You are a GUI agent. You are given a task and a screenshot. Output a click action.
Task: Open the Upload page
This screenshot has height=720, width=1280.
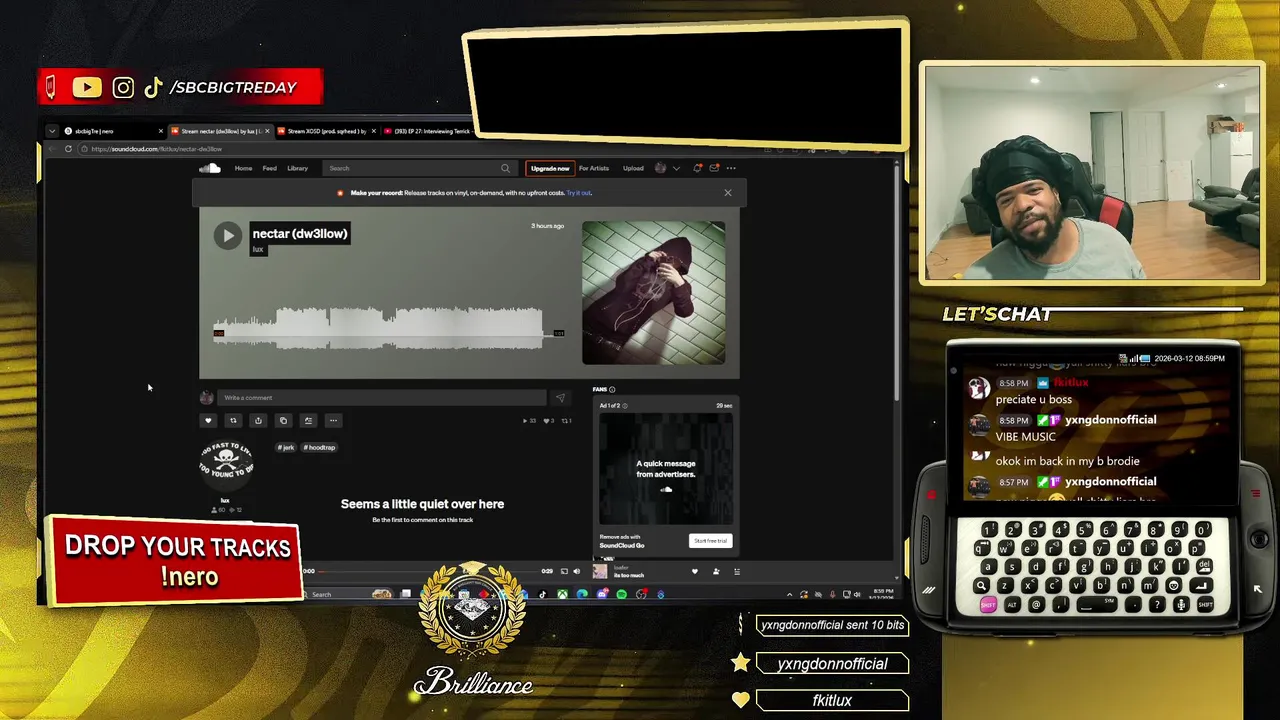[x=633, y=168]
